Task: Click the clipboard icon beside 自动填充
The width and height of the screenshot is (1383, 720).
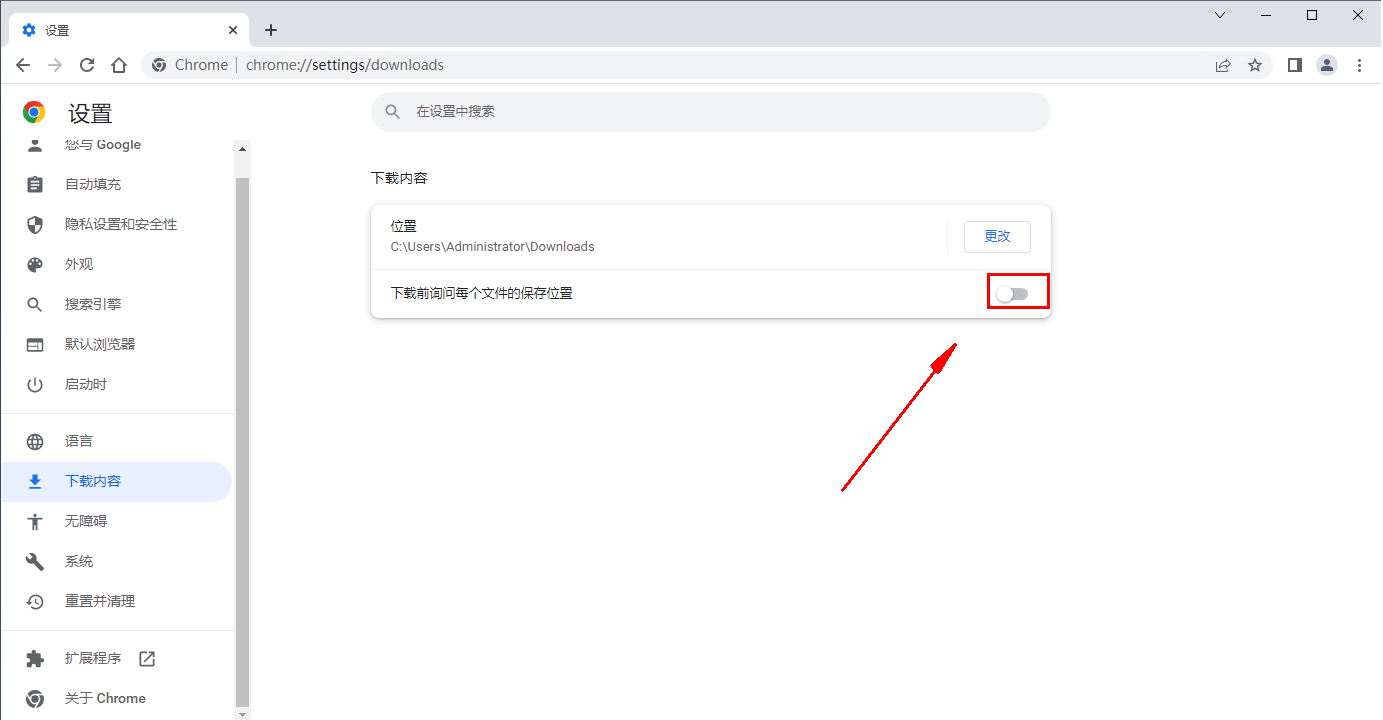Action: pos(35,185)
